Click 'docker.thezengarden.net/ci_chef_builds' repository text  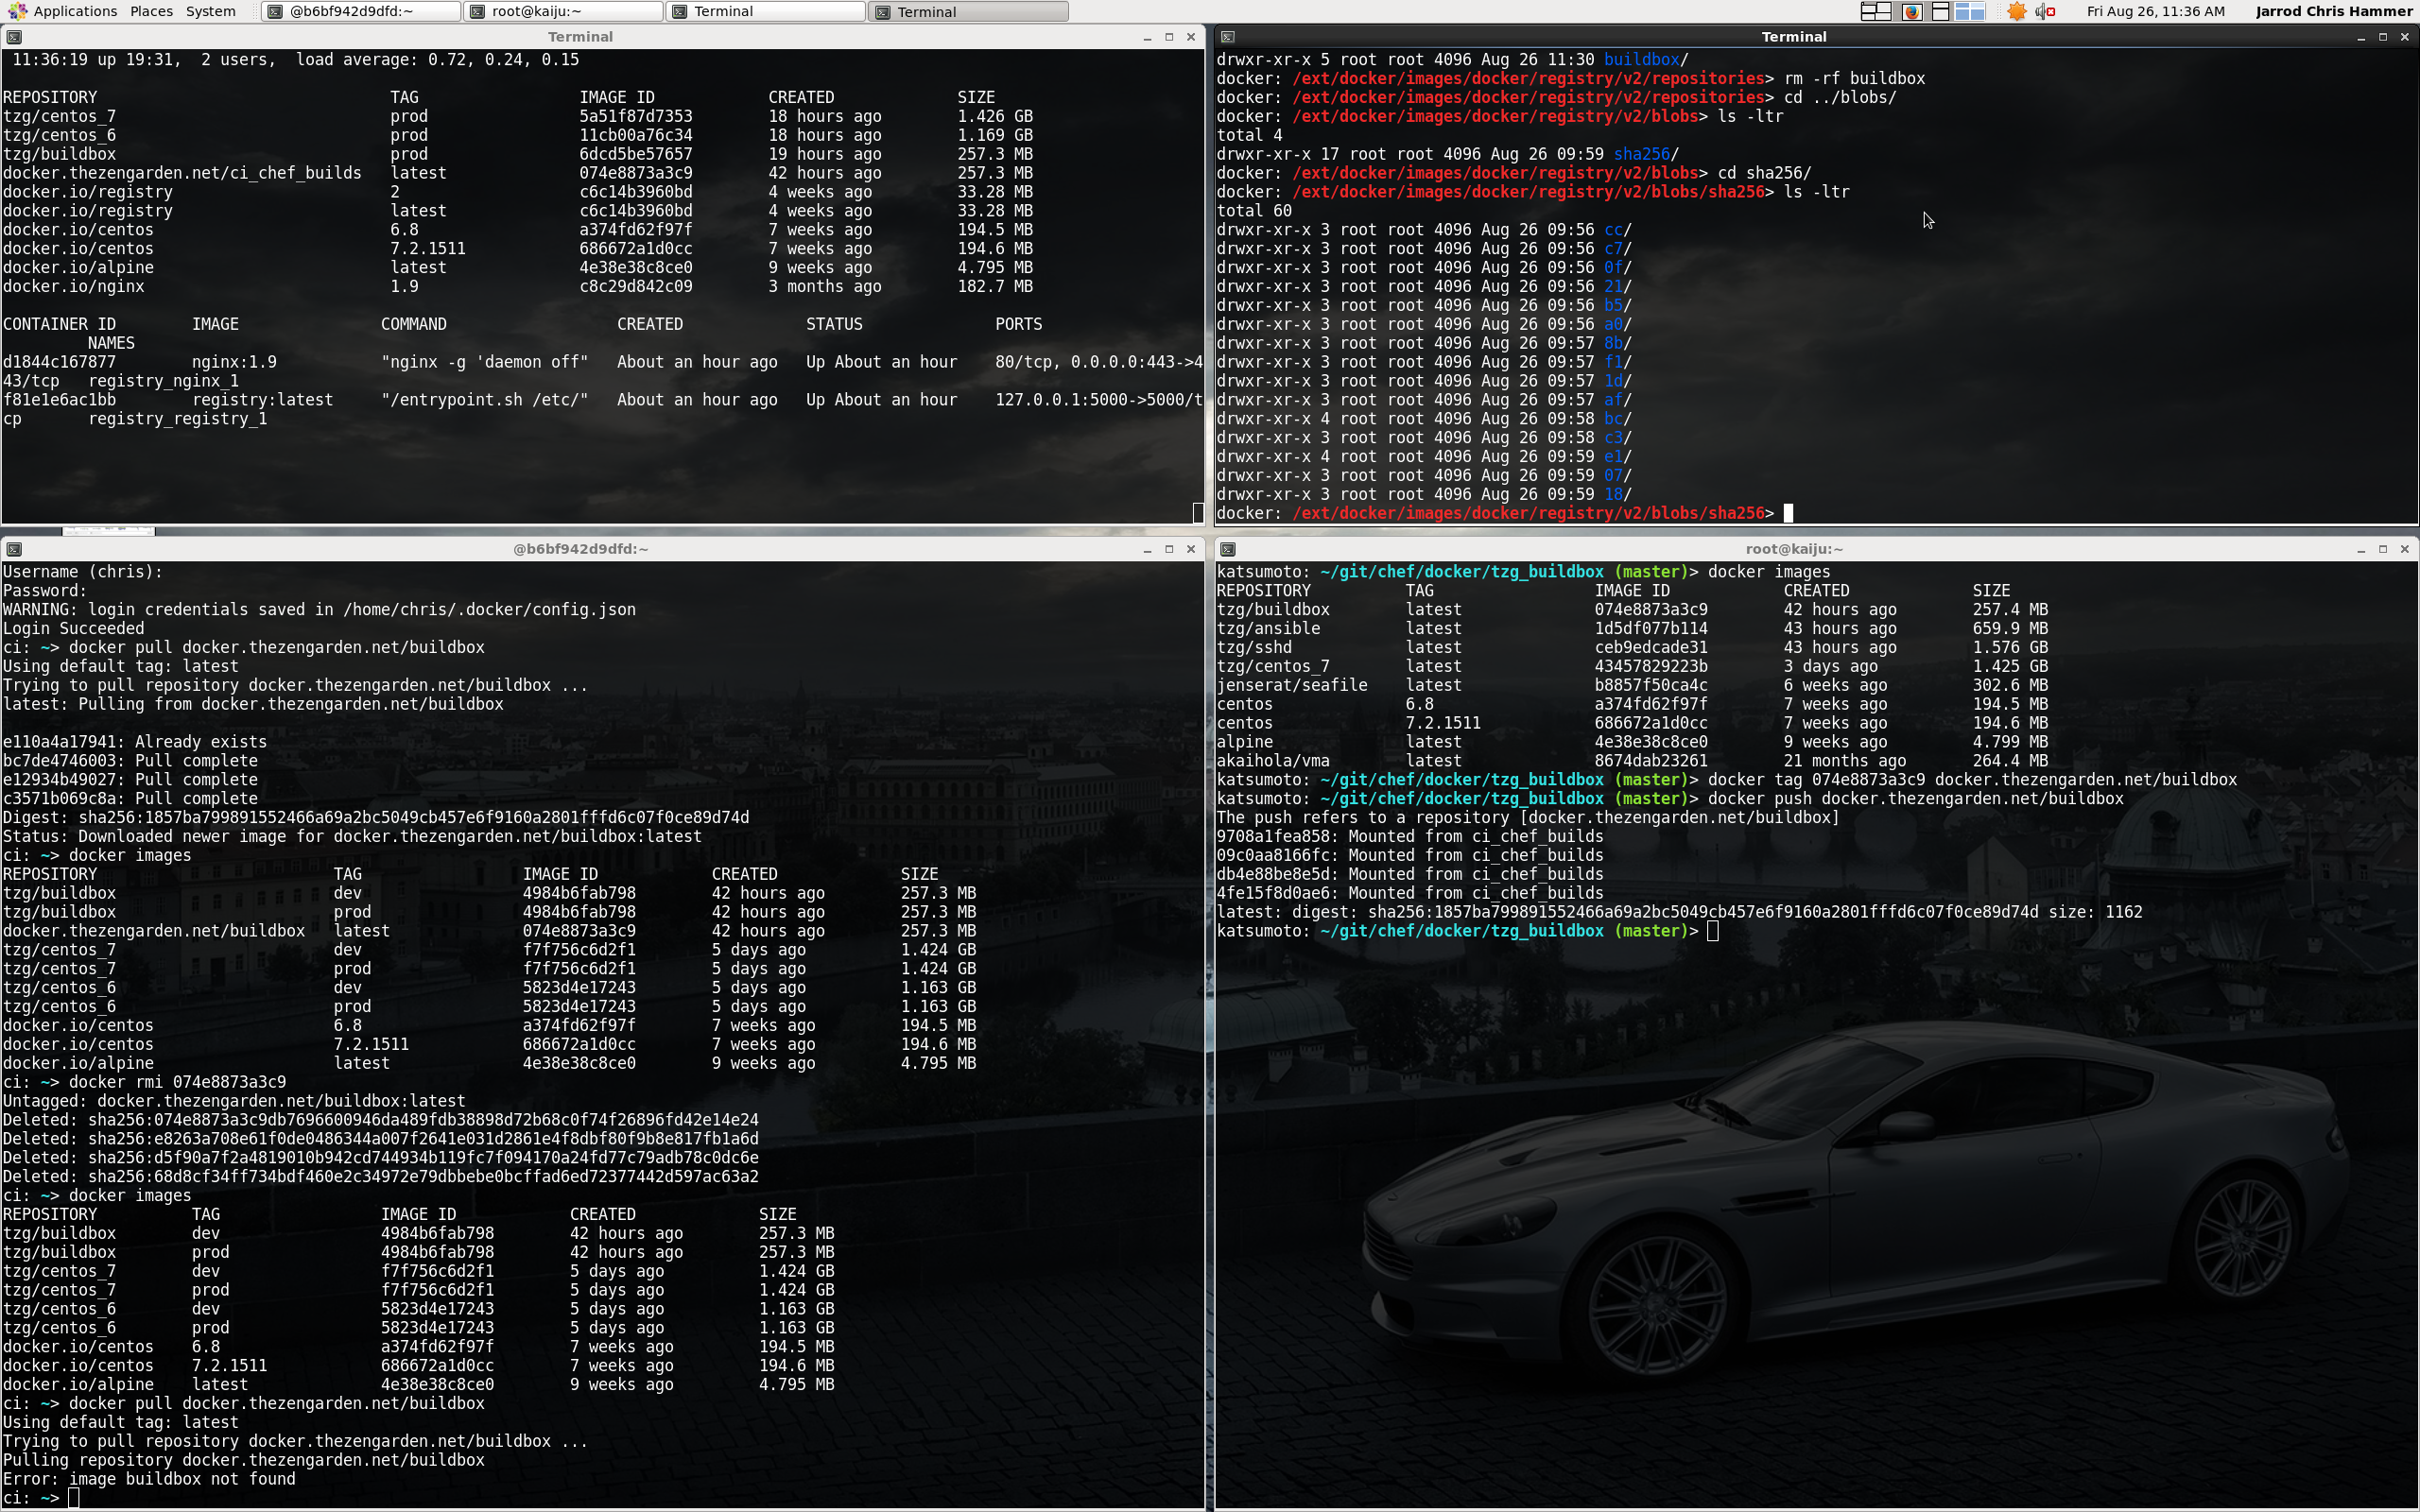click(x=182, y=173)
